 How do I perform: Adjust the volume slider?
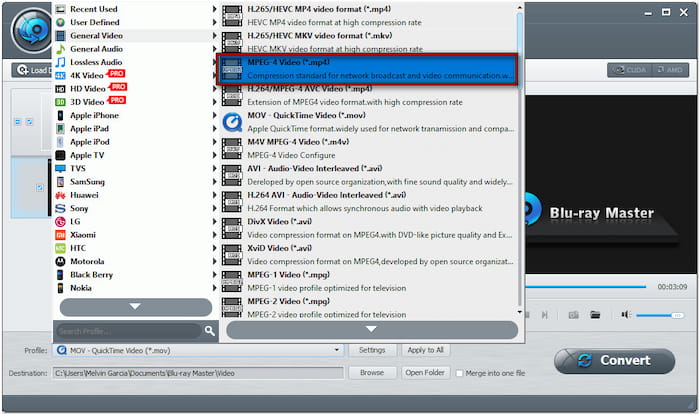659,315
